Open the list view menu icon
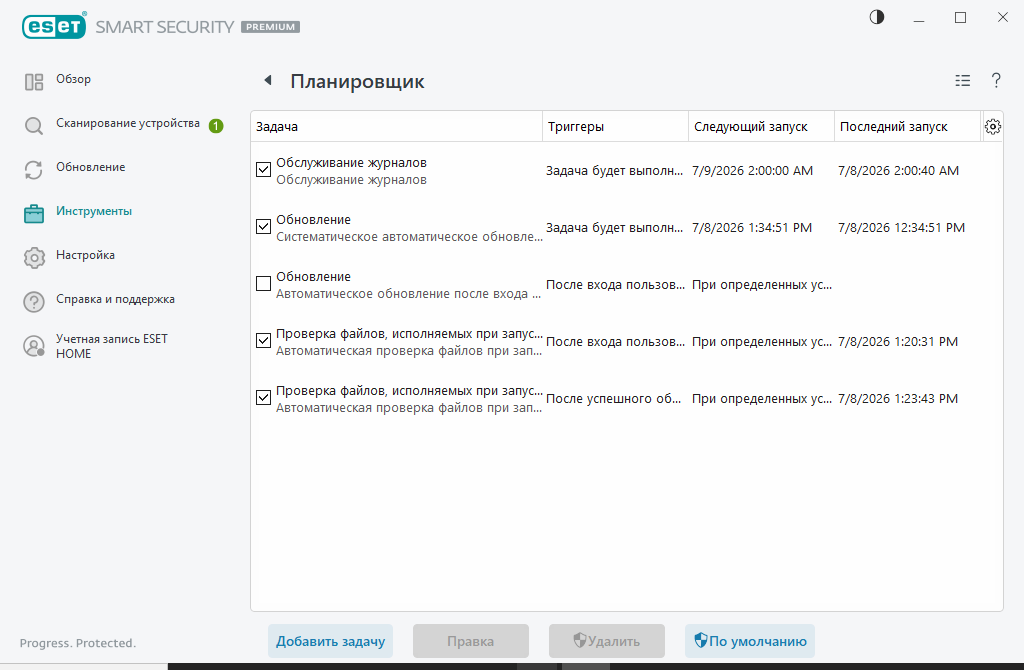Viewport: 1024px width, 670px height. coord(963,80)
